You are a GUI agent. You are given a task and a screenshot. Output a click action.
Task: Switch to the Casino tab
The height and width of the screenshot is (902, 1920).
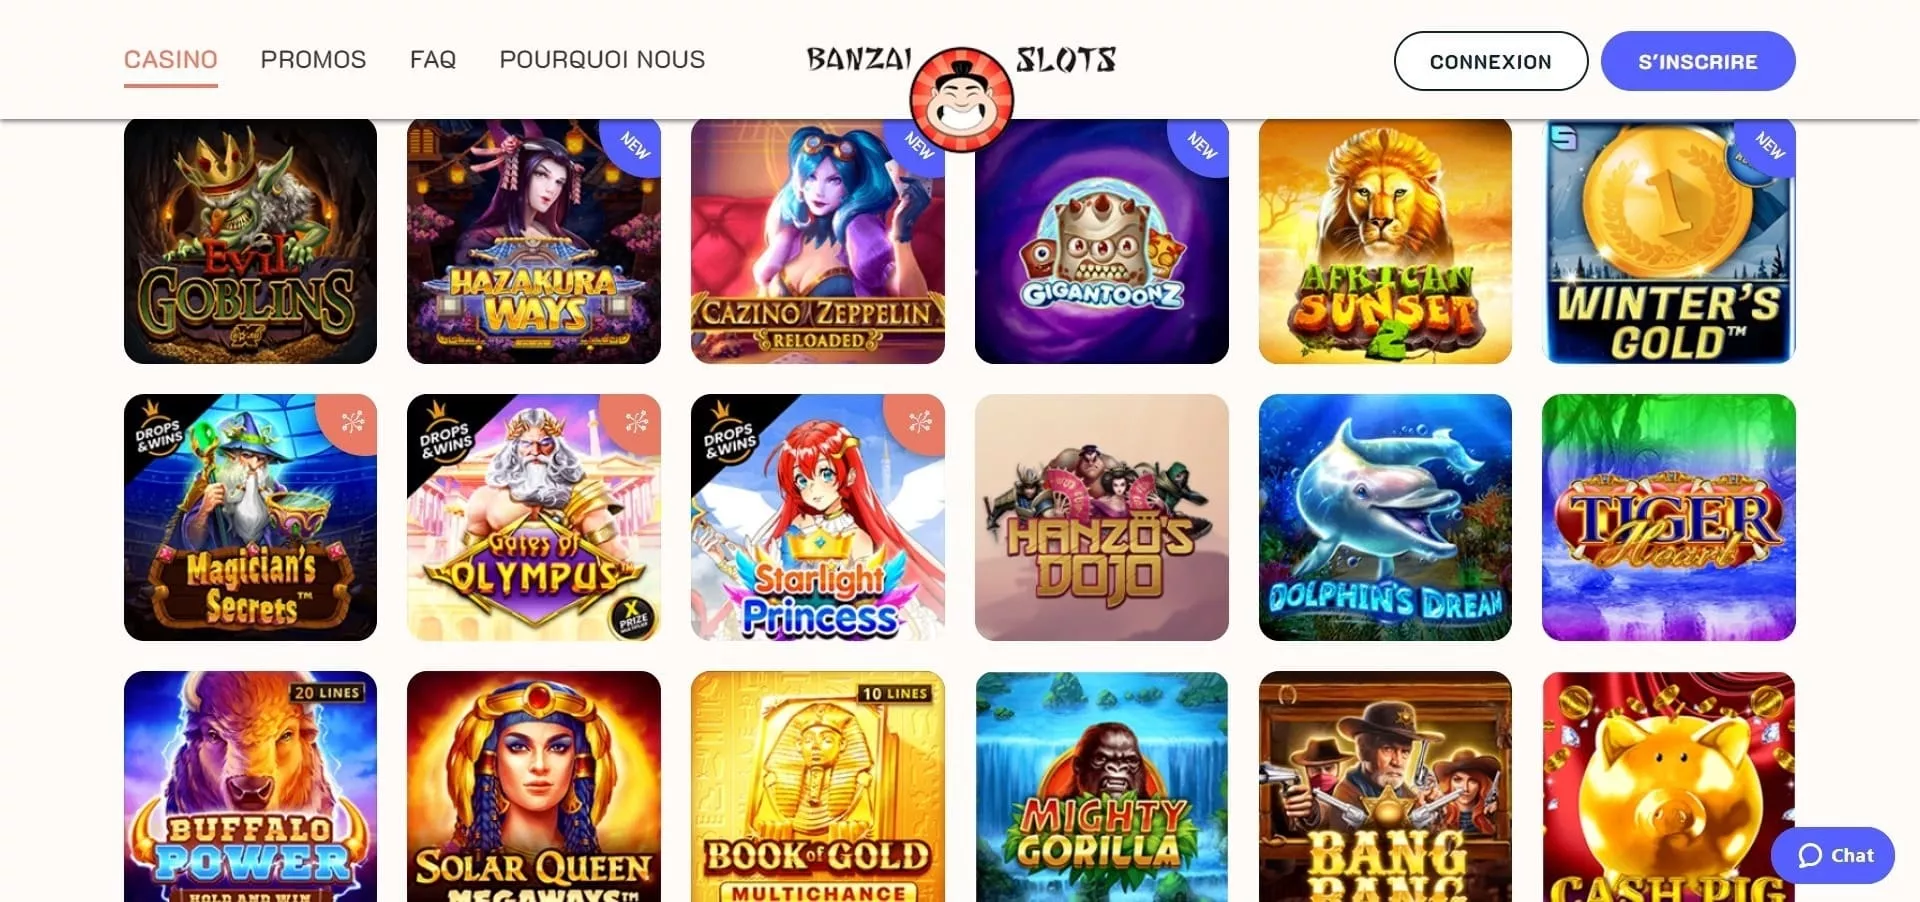(171, 60)
